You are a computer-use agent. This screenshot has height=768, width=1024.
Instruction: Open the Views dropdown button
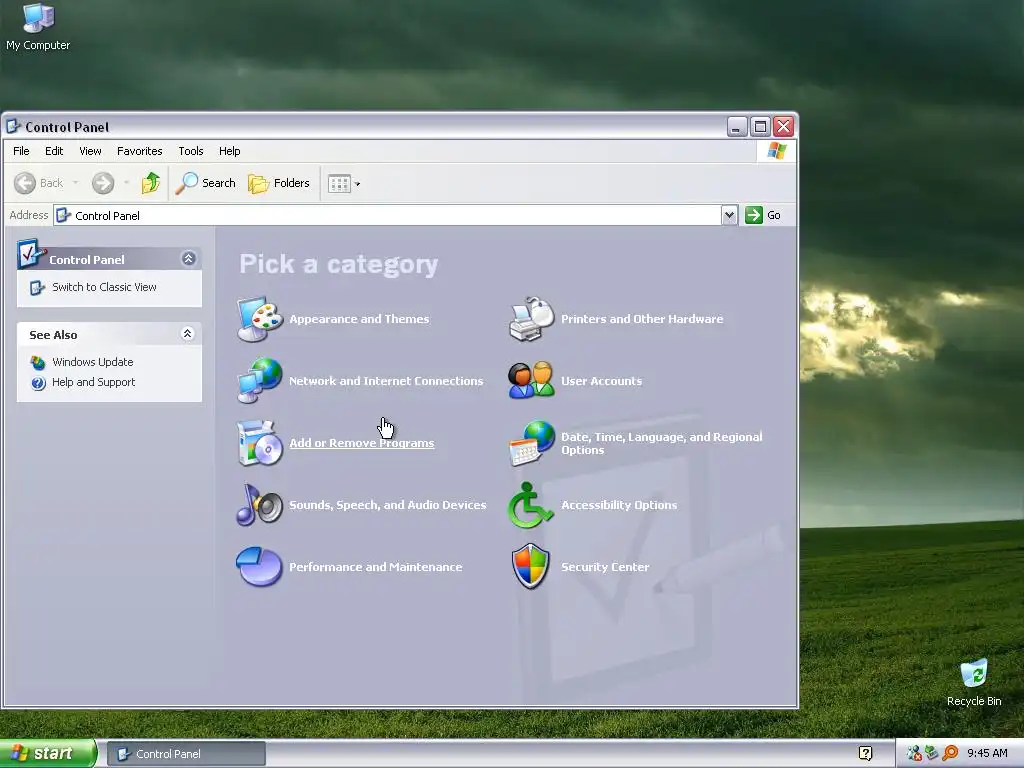[x=344, y=184]
